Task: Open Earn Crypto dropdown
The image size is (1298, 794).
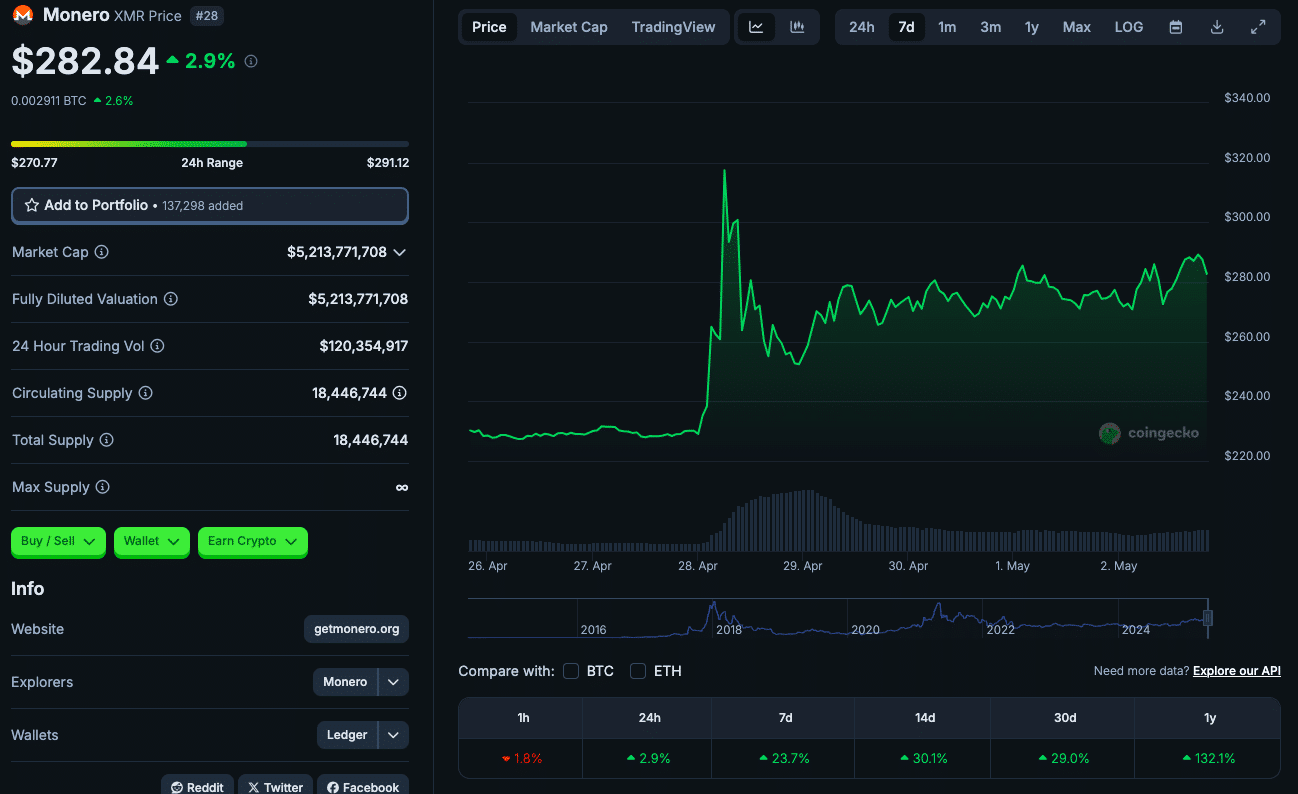Action: tap(252, 541)
